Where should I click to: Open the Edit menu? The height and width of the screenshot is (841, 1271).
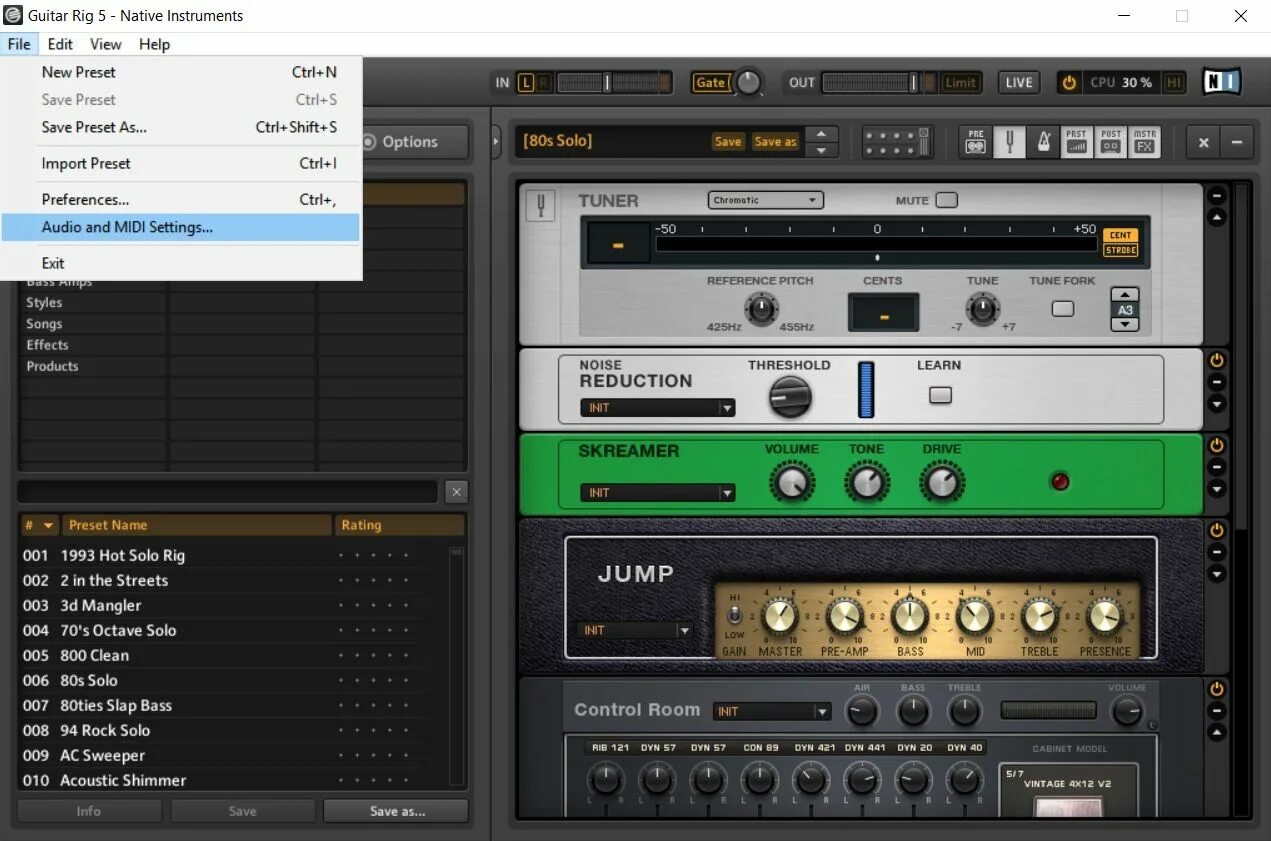[x=60, y=44]
